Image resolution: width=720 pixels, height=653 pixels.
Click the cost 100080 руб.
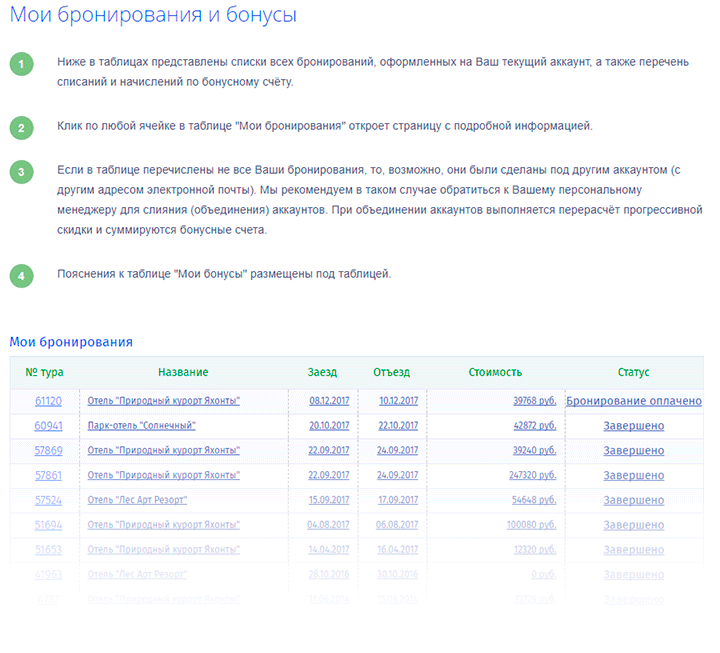pyautogui.click(x=532, y=525)
